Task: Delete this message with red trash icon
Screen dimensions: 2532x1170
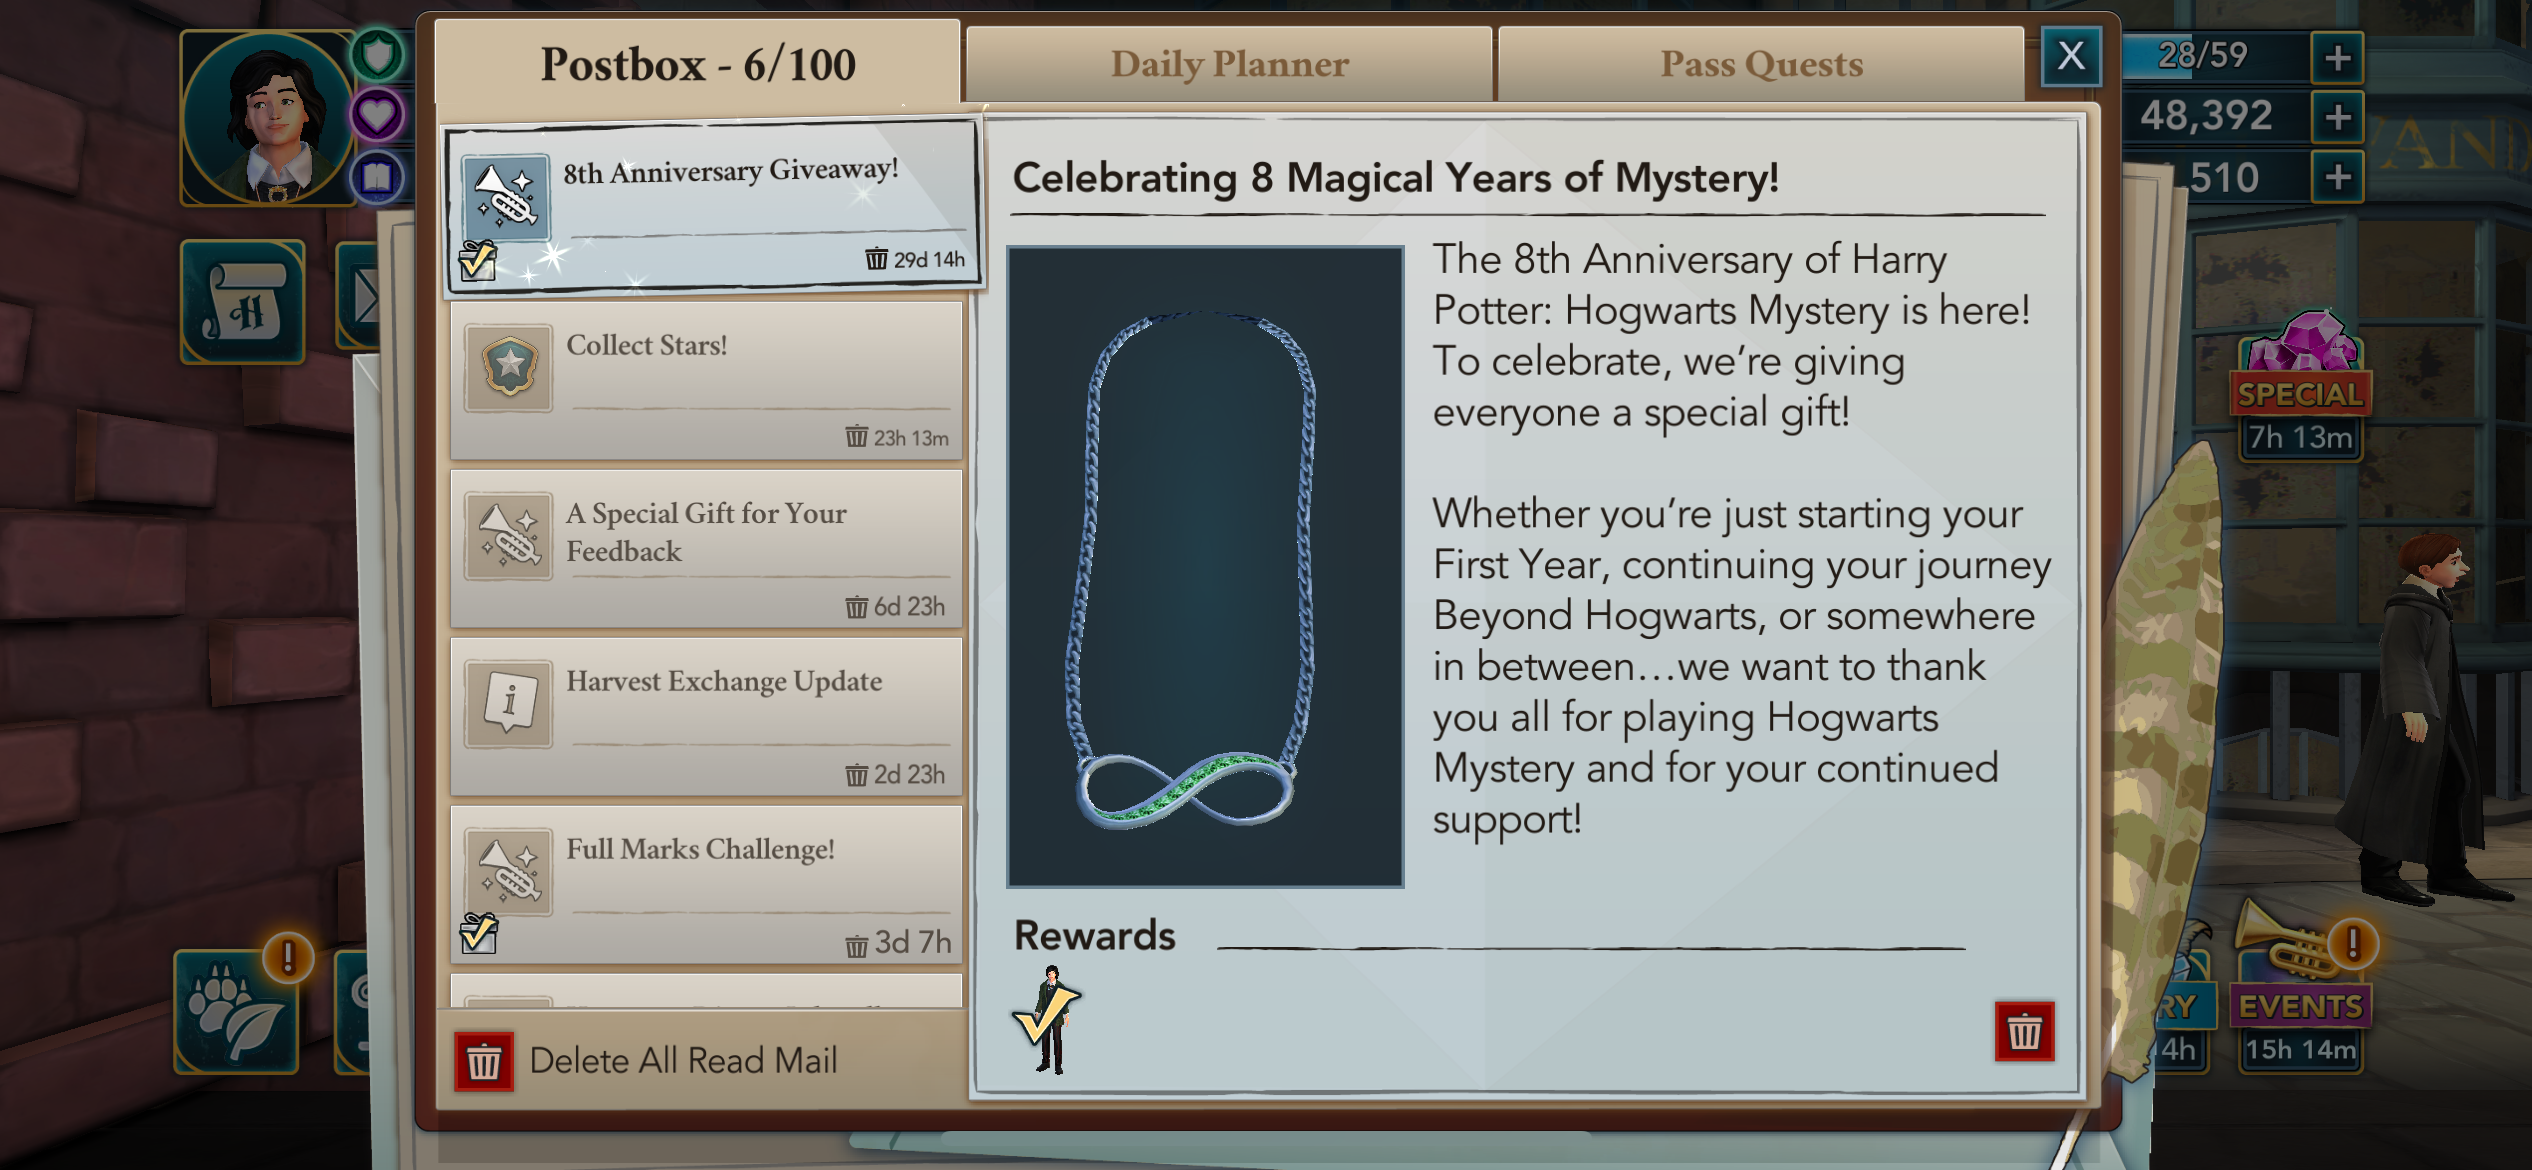Action: pyautogui.click(x=2024, y=1031)
